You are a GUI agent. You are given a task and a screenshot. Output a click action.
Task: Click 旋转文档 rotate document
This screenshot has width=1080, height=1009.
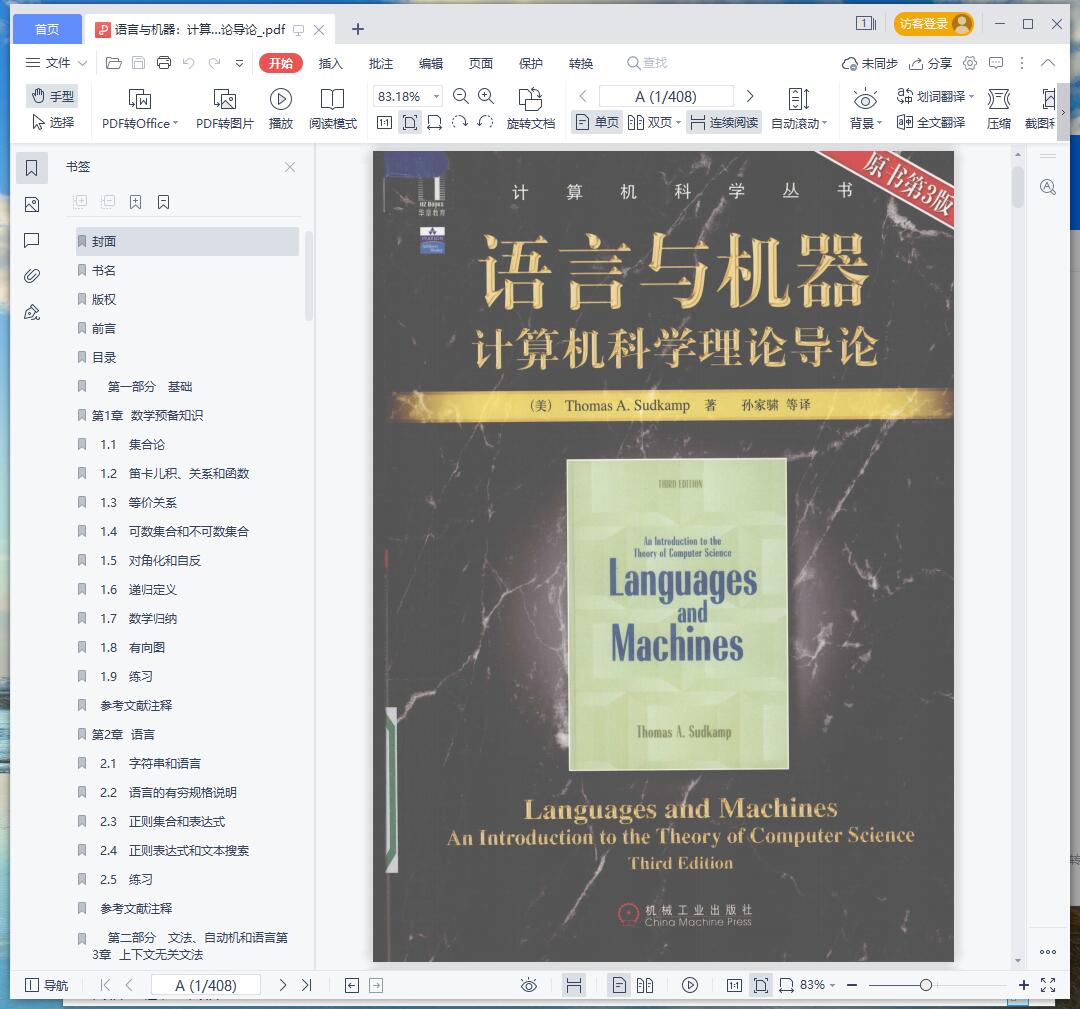pyautogui.click(x=530, y=109)
